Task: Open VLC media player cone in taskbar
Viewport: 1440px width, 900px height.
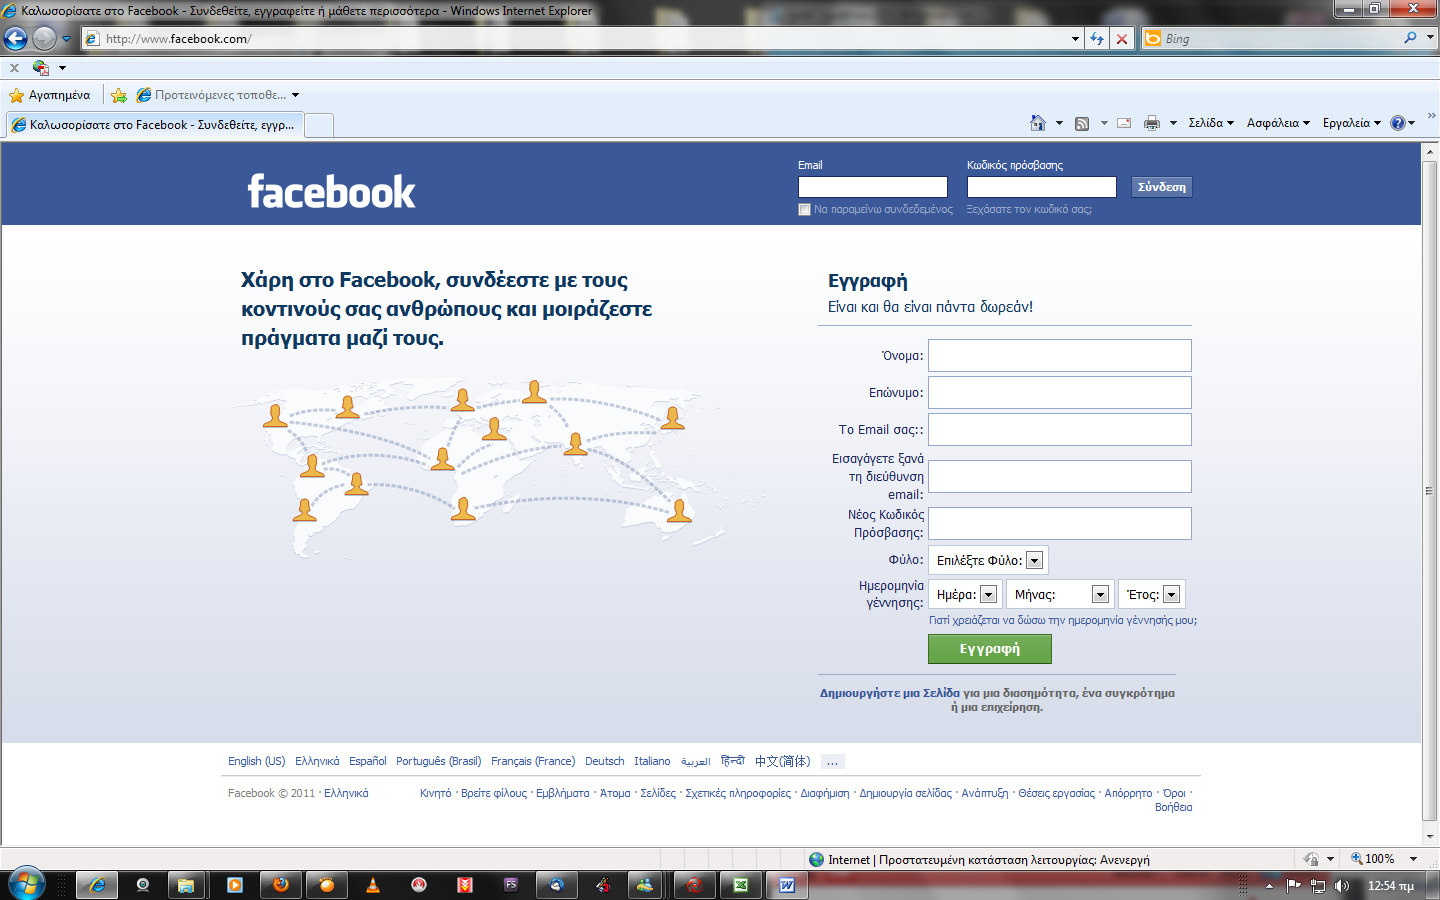Action: (373, 885)
